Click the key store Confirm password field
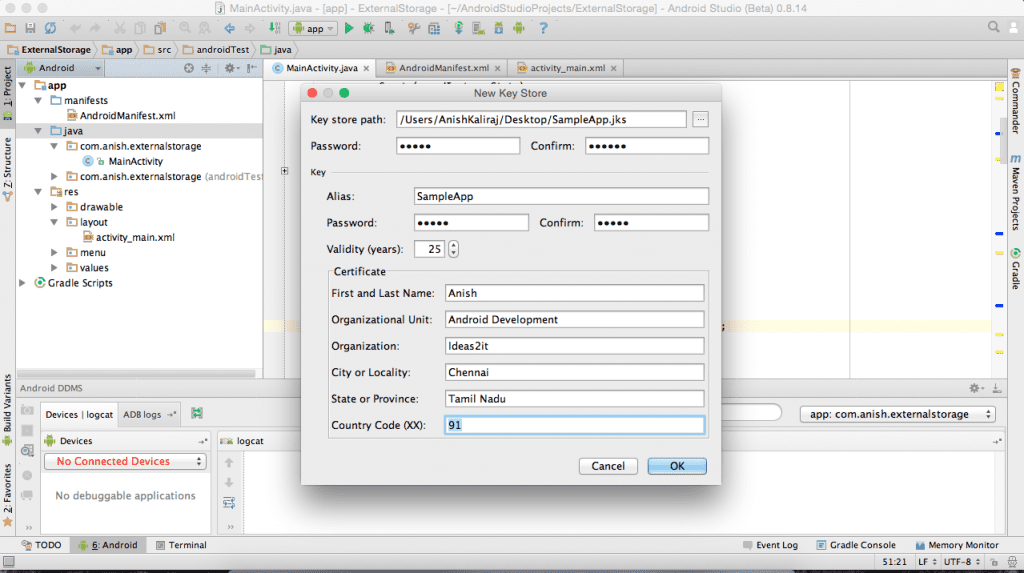 647,146
